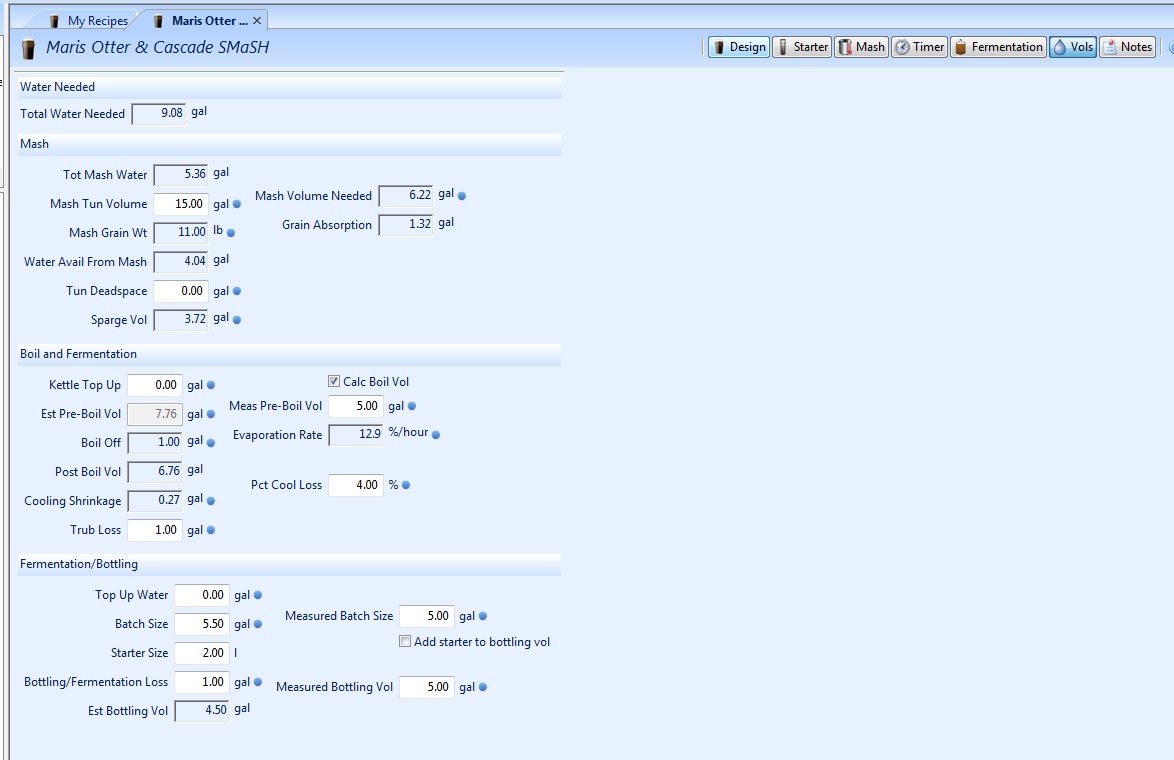Click the Cooling Shrinkage value 0.27

155,500
